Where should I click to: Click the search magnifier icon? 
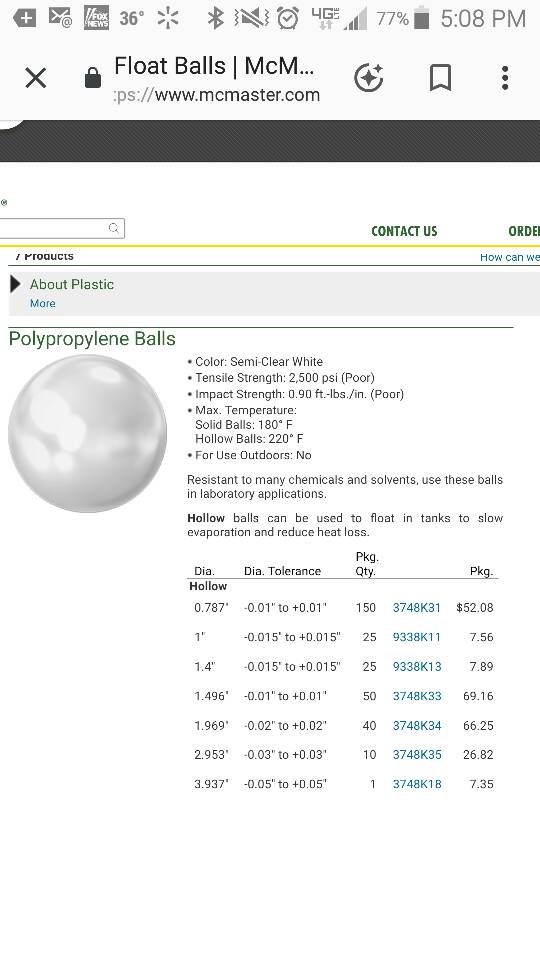click(114, 228)
